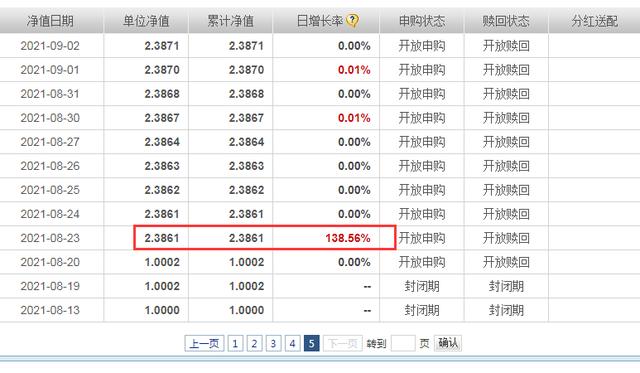
Task: Click 0.00% growth on 2021-08-20 row
Action: [x=354, y=262]
